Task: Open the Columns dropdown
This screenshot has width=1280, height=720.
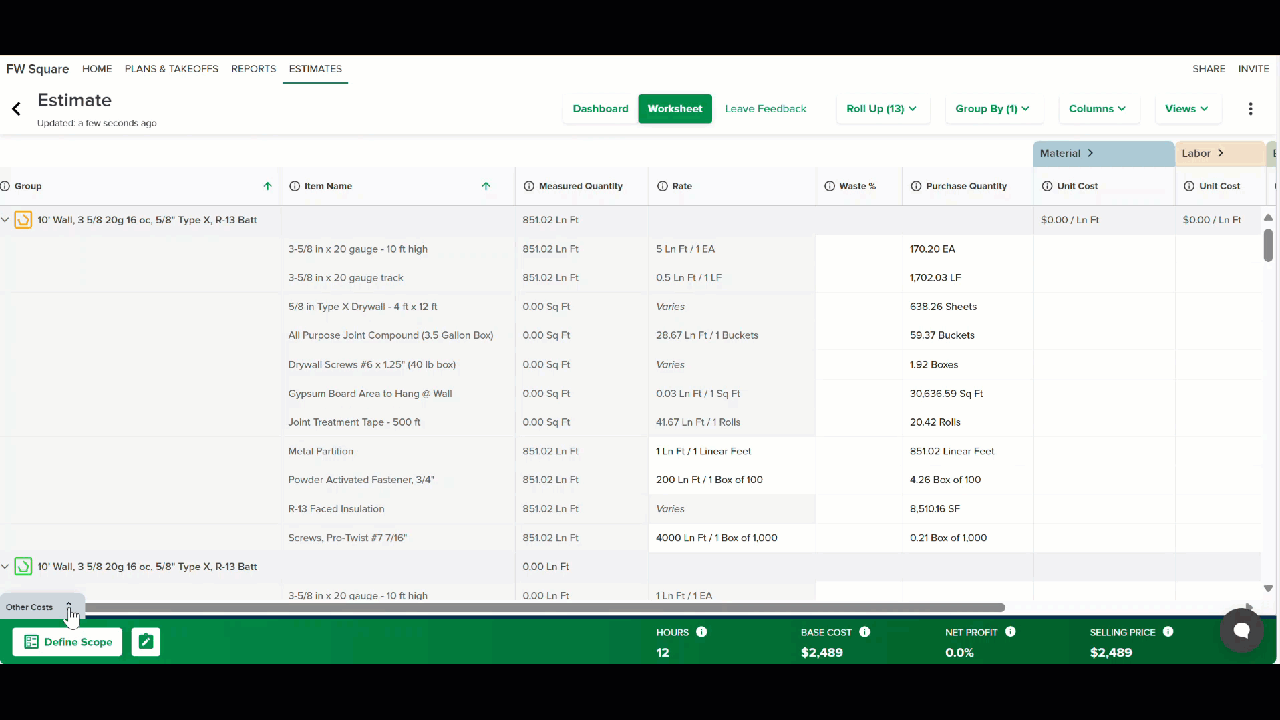Action: coord(1097,108)
